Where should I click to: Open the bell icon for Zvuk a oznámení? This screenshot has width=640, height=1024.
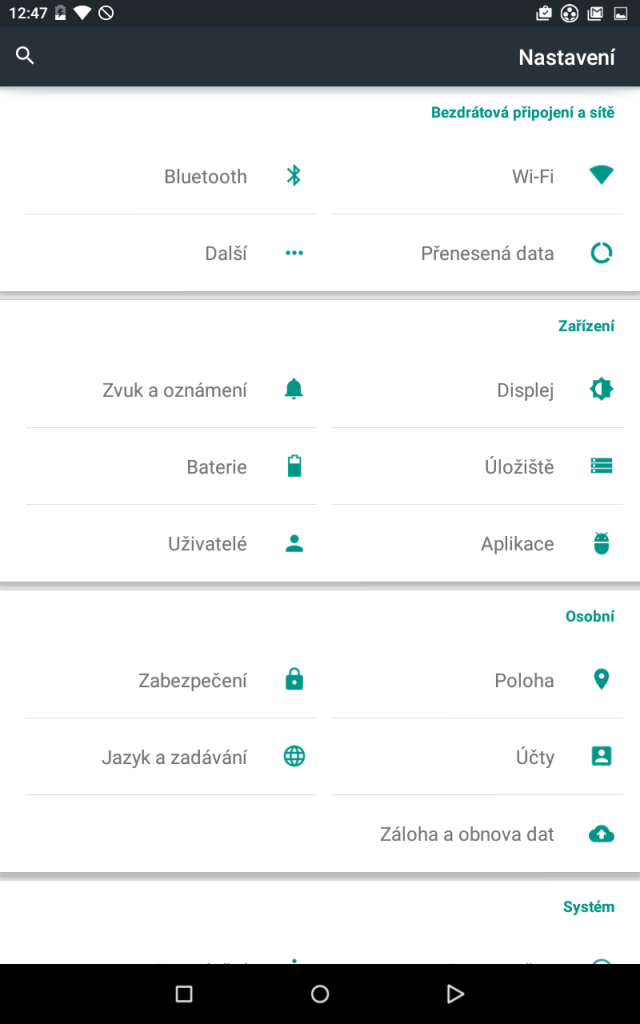(x=294, y=389)
